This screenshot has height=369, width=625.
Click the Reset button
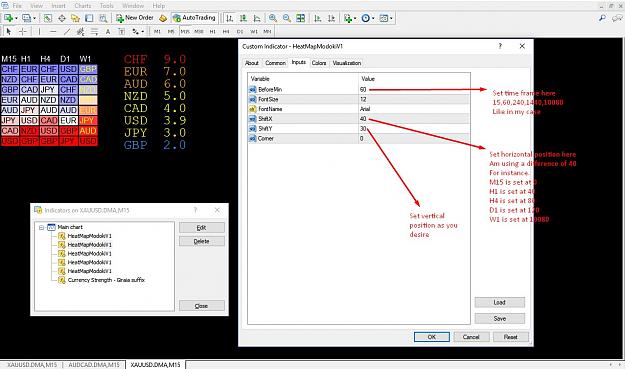511,337
